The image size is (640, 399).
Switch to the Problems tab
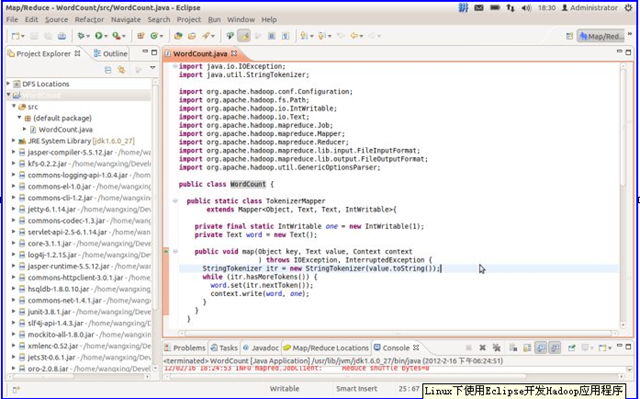(x=185, y=348)
